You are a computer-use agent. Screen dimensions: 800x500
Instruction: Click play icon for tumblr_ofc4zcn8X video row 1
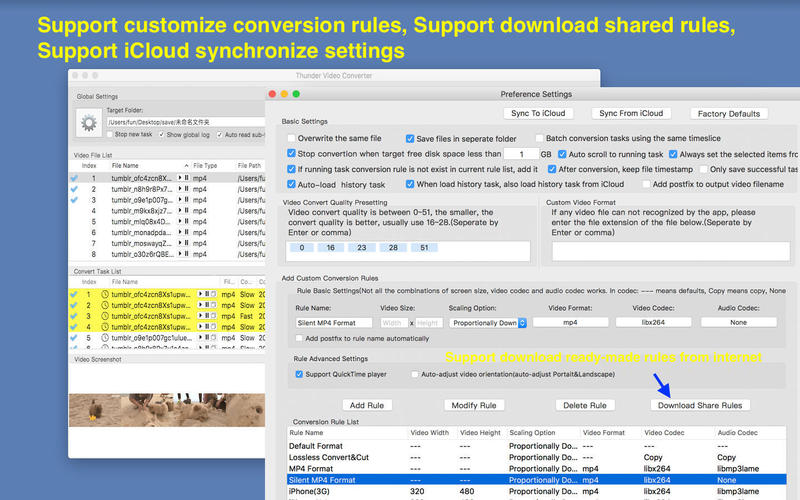[x=180, y=178]
